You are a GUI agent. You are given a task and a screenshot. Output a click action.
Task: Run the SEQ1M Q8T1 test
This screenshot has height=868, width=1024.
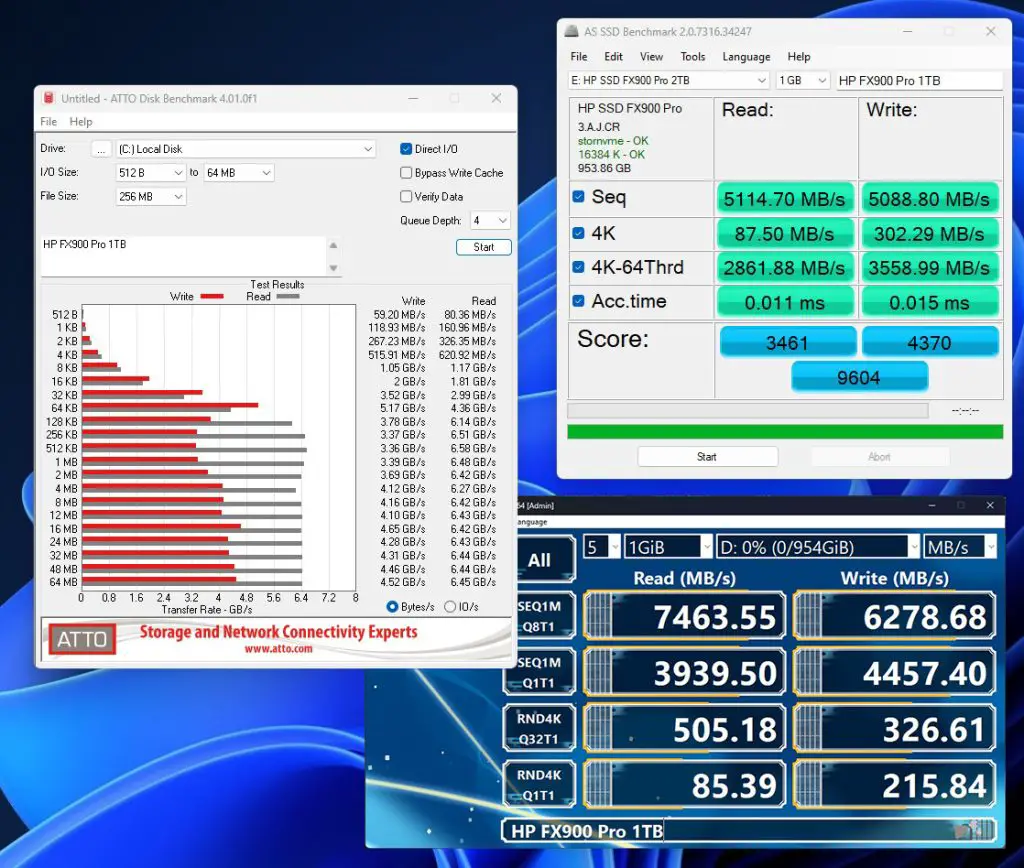[539, 616]
